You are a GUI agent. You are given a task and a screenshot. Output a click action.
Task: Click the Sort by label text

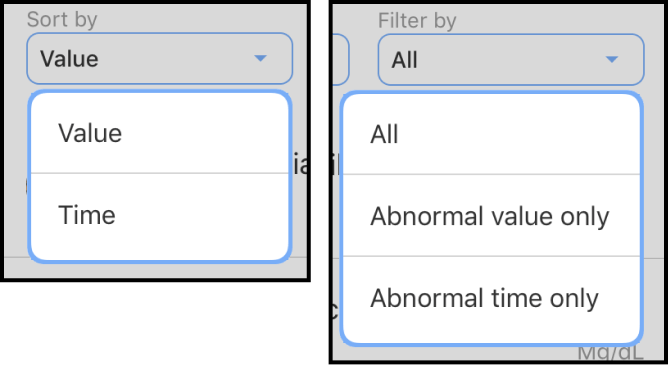point(62,20)
